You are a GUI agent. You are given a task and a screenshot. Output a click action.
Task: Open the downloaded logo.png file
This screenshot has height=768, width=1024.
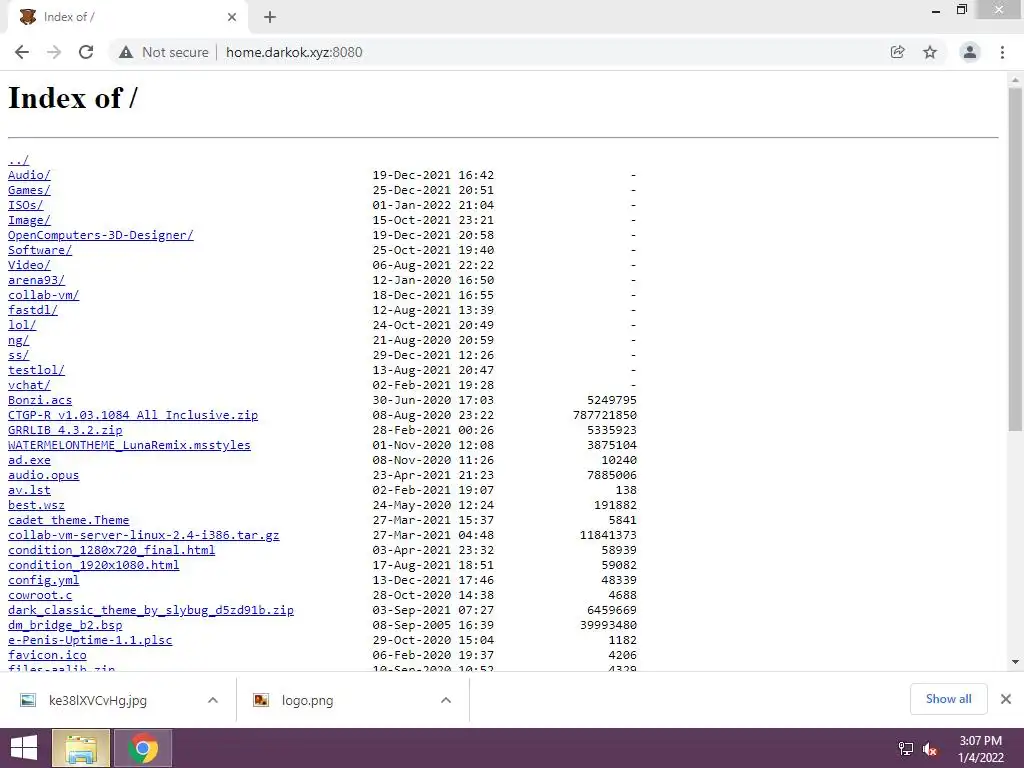[308, 700]
